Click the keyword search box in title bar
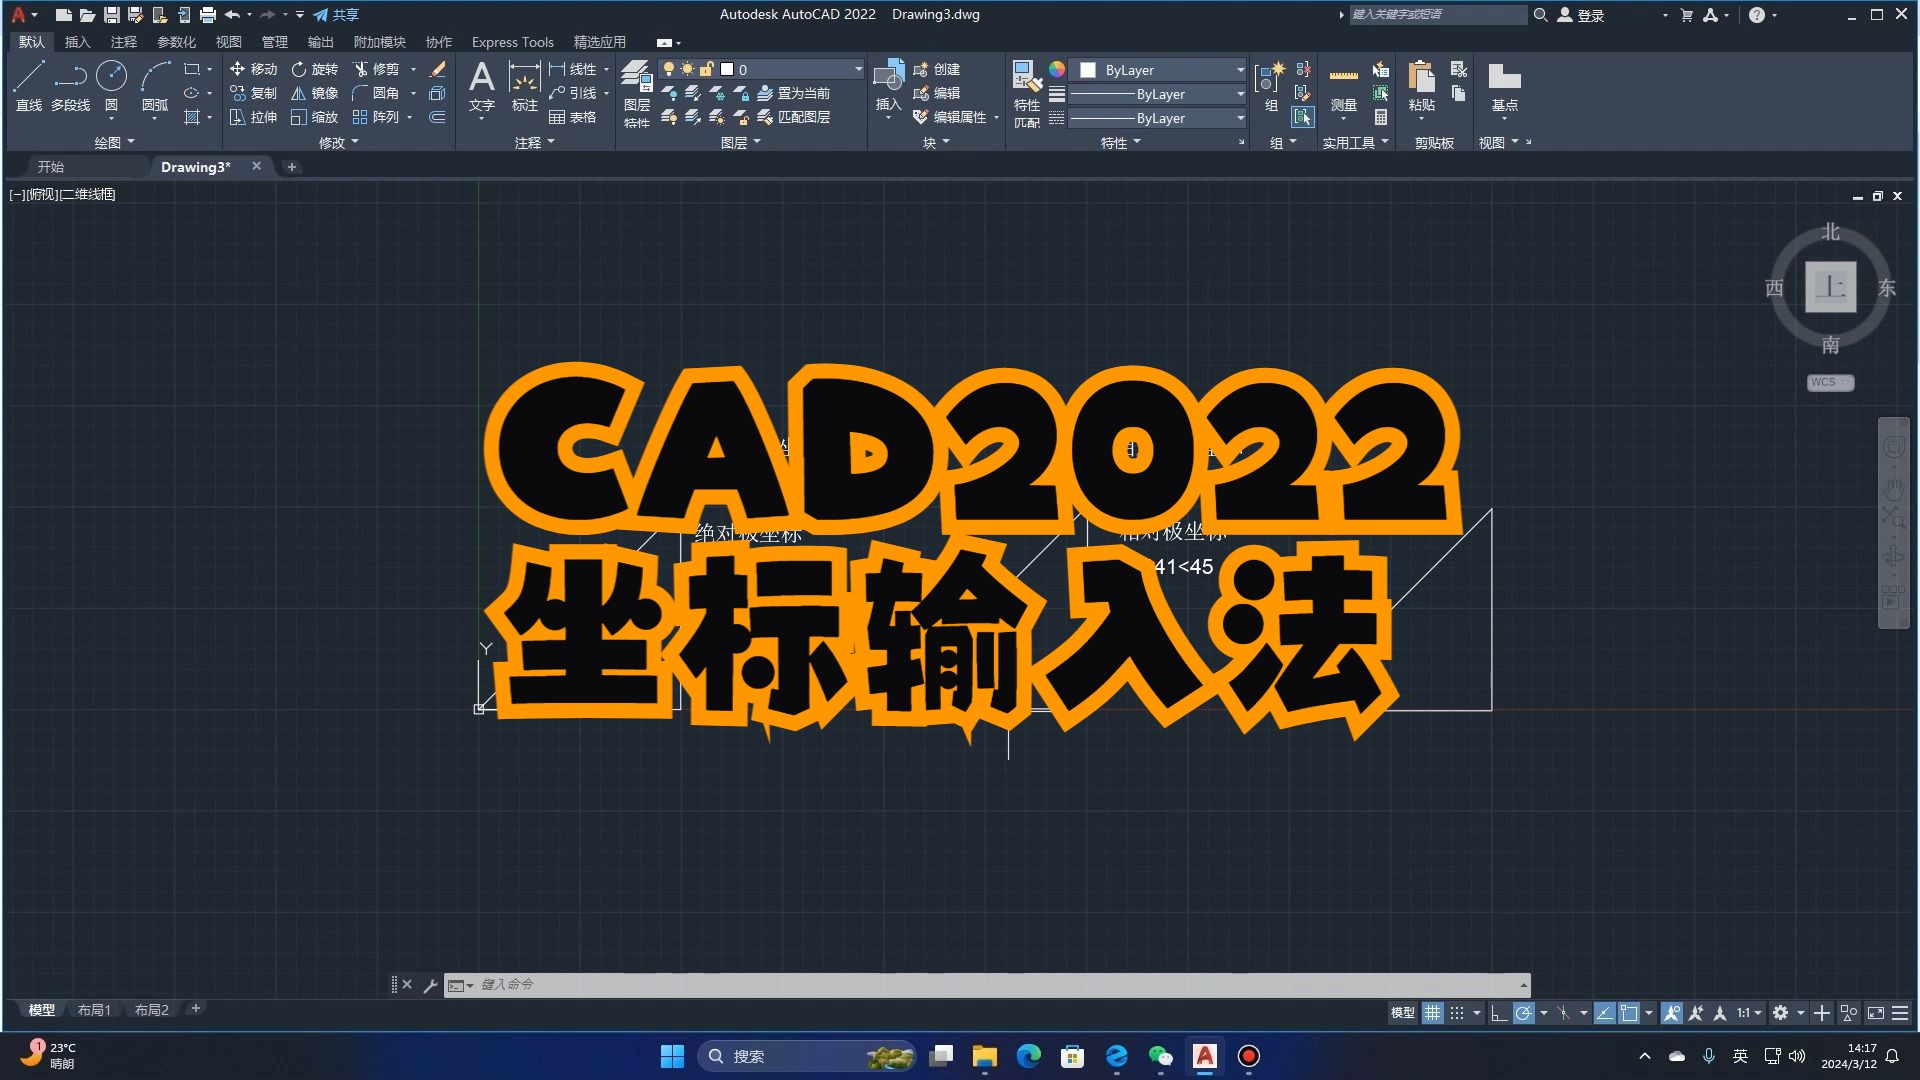This screenshot has width=1920, height=1080. click(1438, 15)
